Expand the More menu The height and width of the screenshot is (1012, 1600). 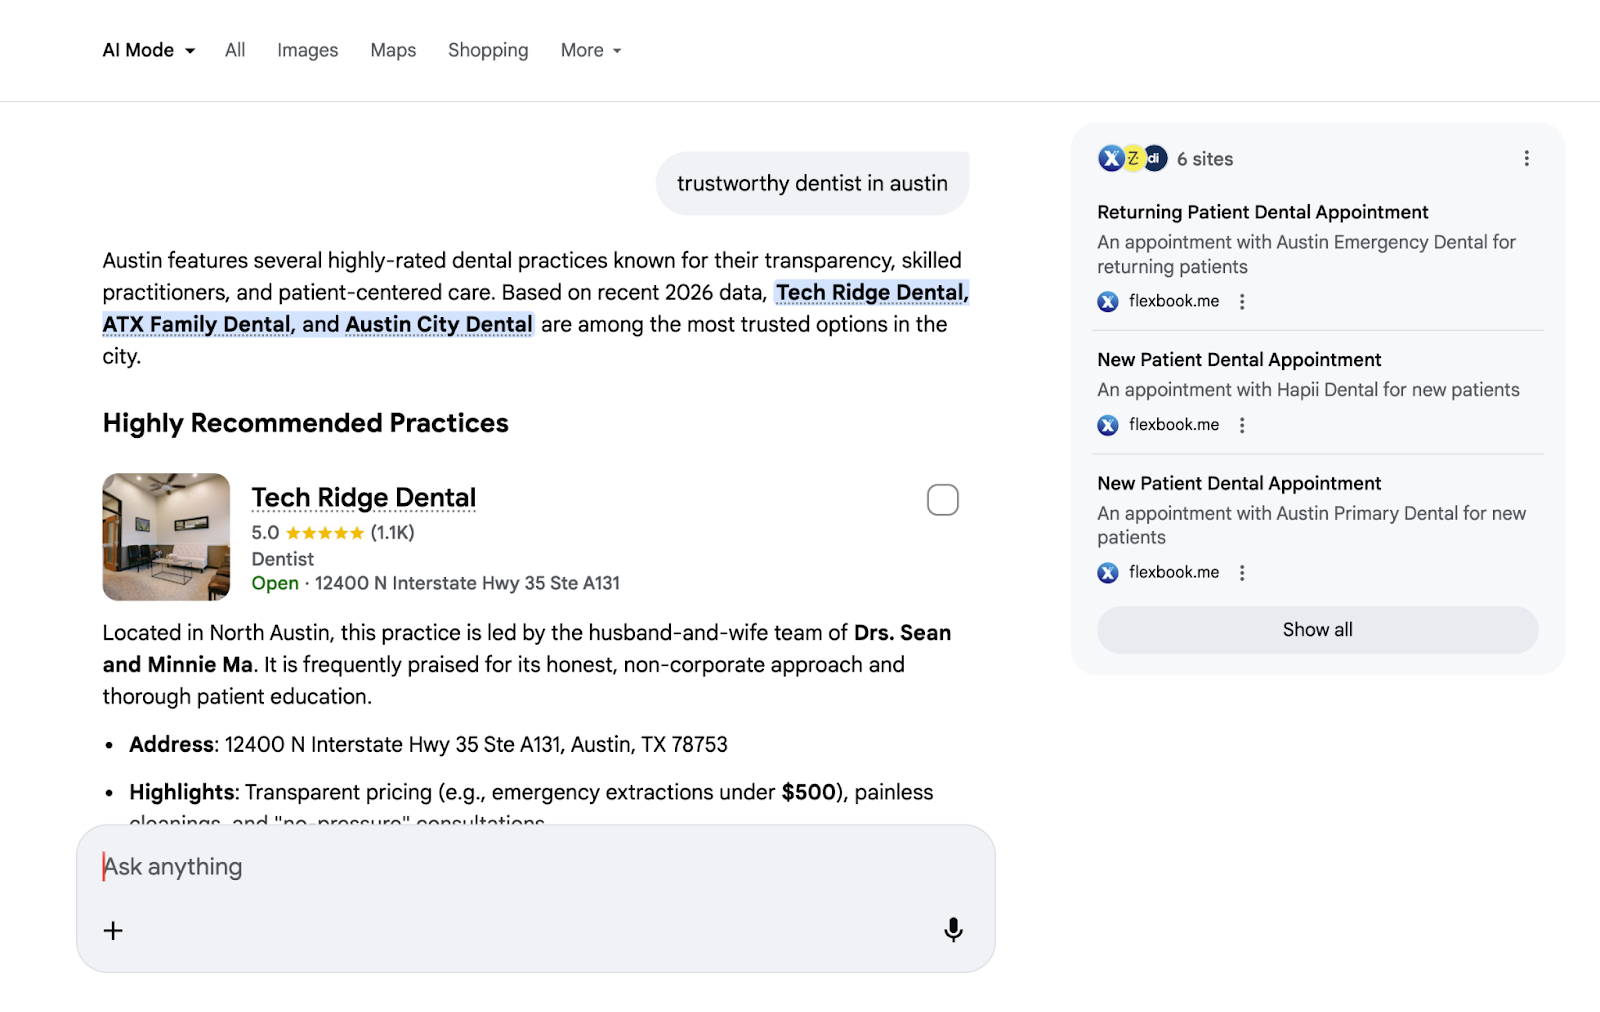point(591,50)
